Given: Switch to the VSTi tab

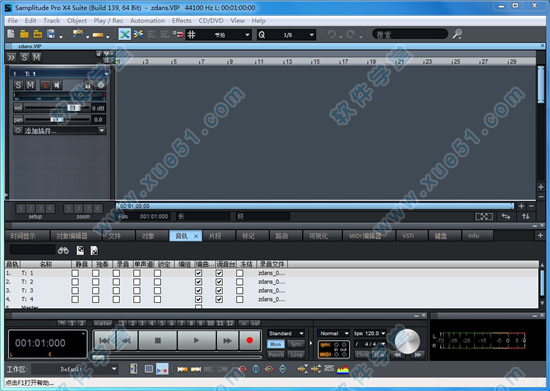Looking at the screenshot, I should coord(411,236).
